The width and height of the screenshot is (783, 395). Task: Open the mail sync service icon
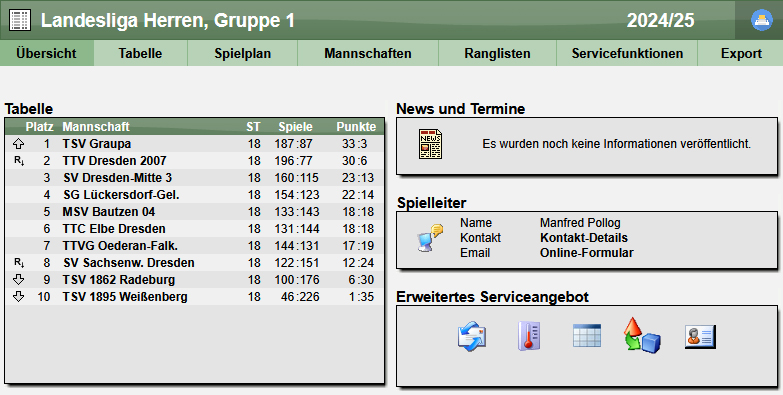pos(472,336)
